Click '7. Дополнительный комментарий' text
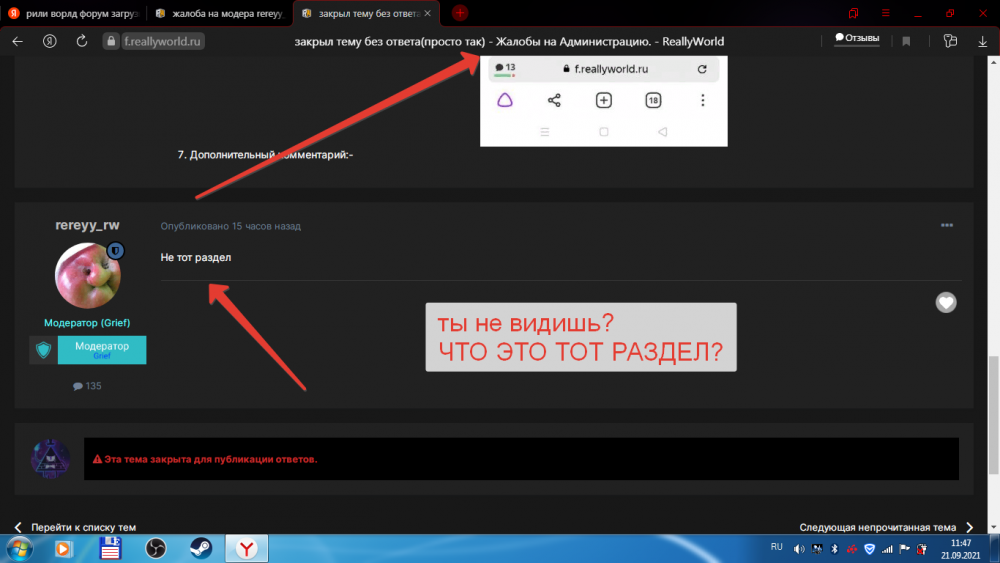Screen dimensions: 1000x563 [x=265, y=155]
